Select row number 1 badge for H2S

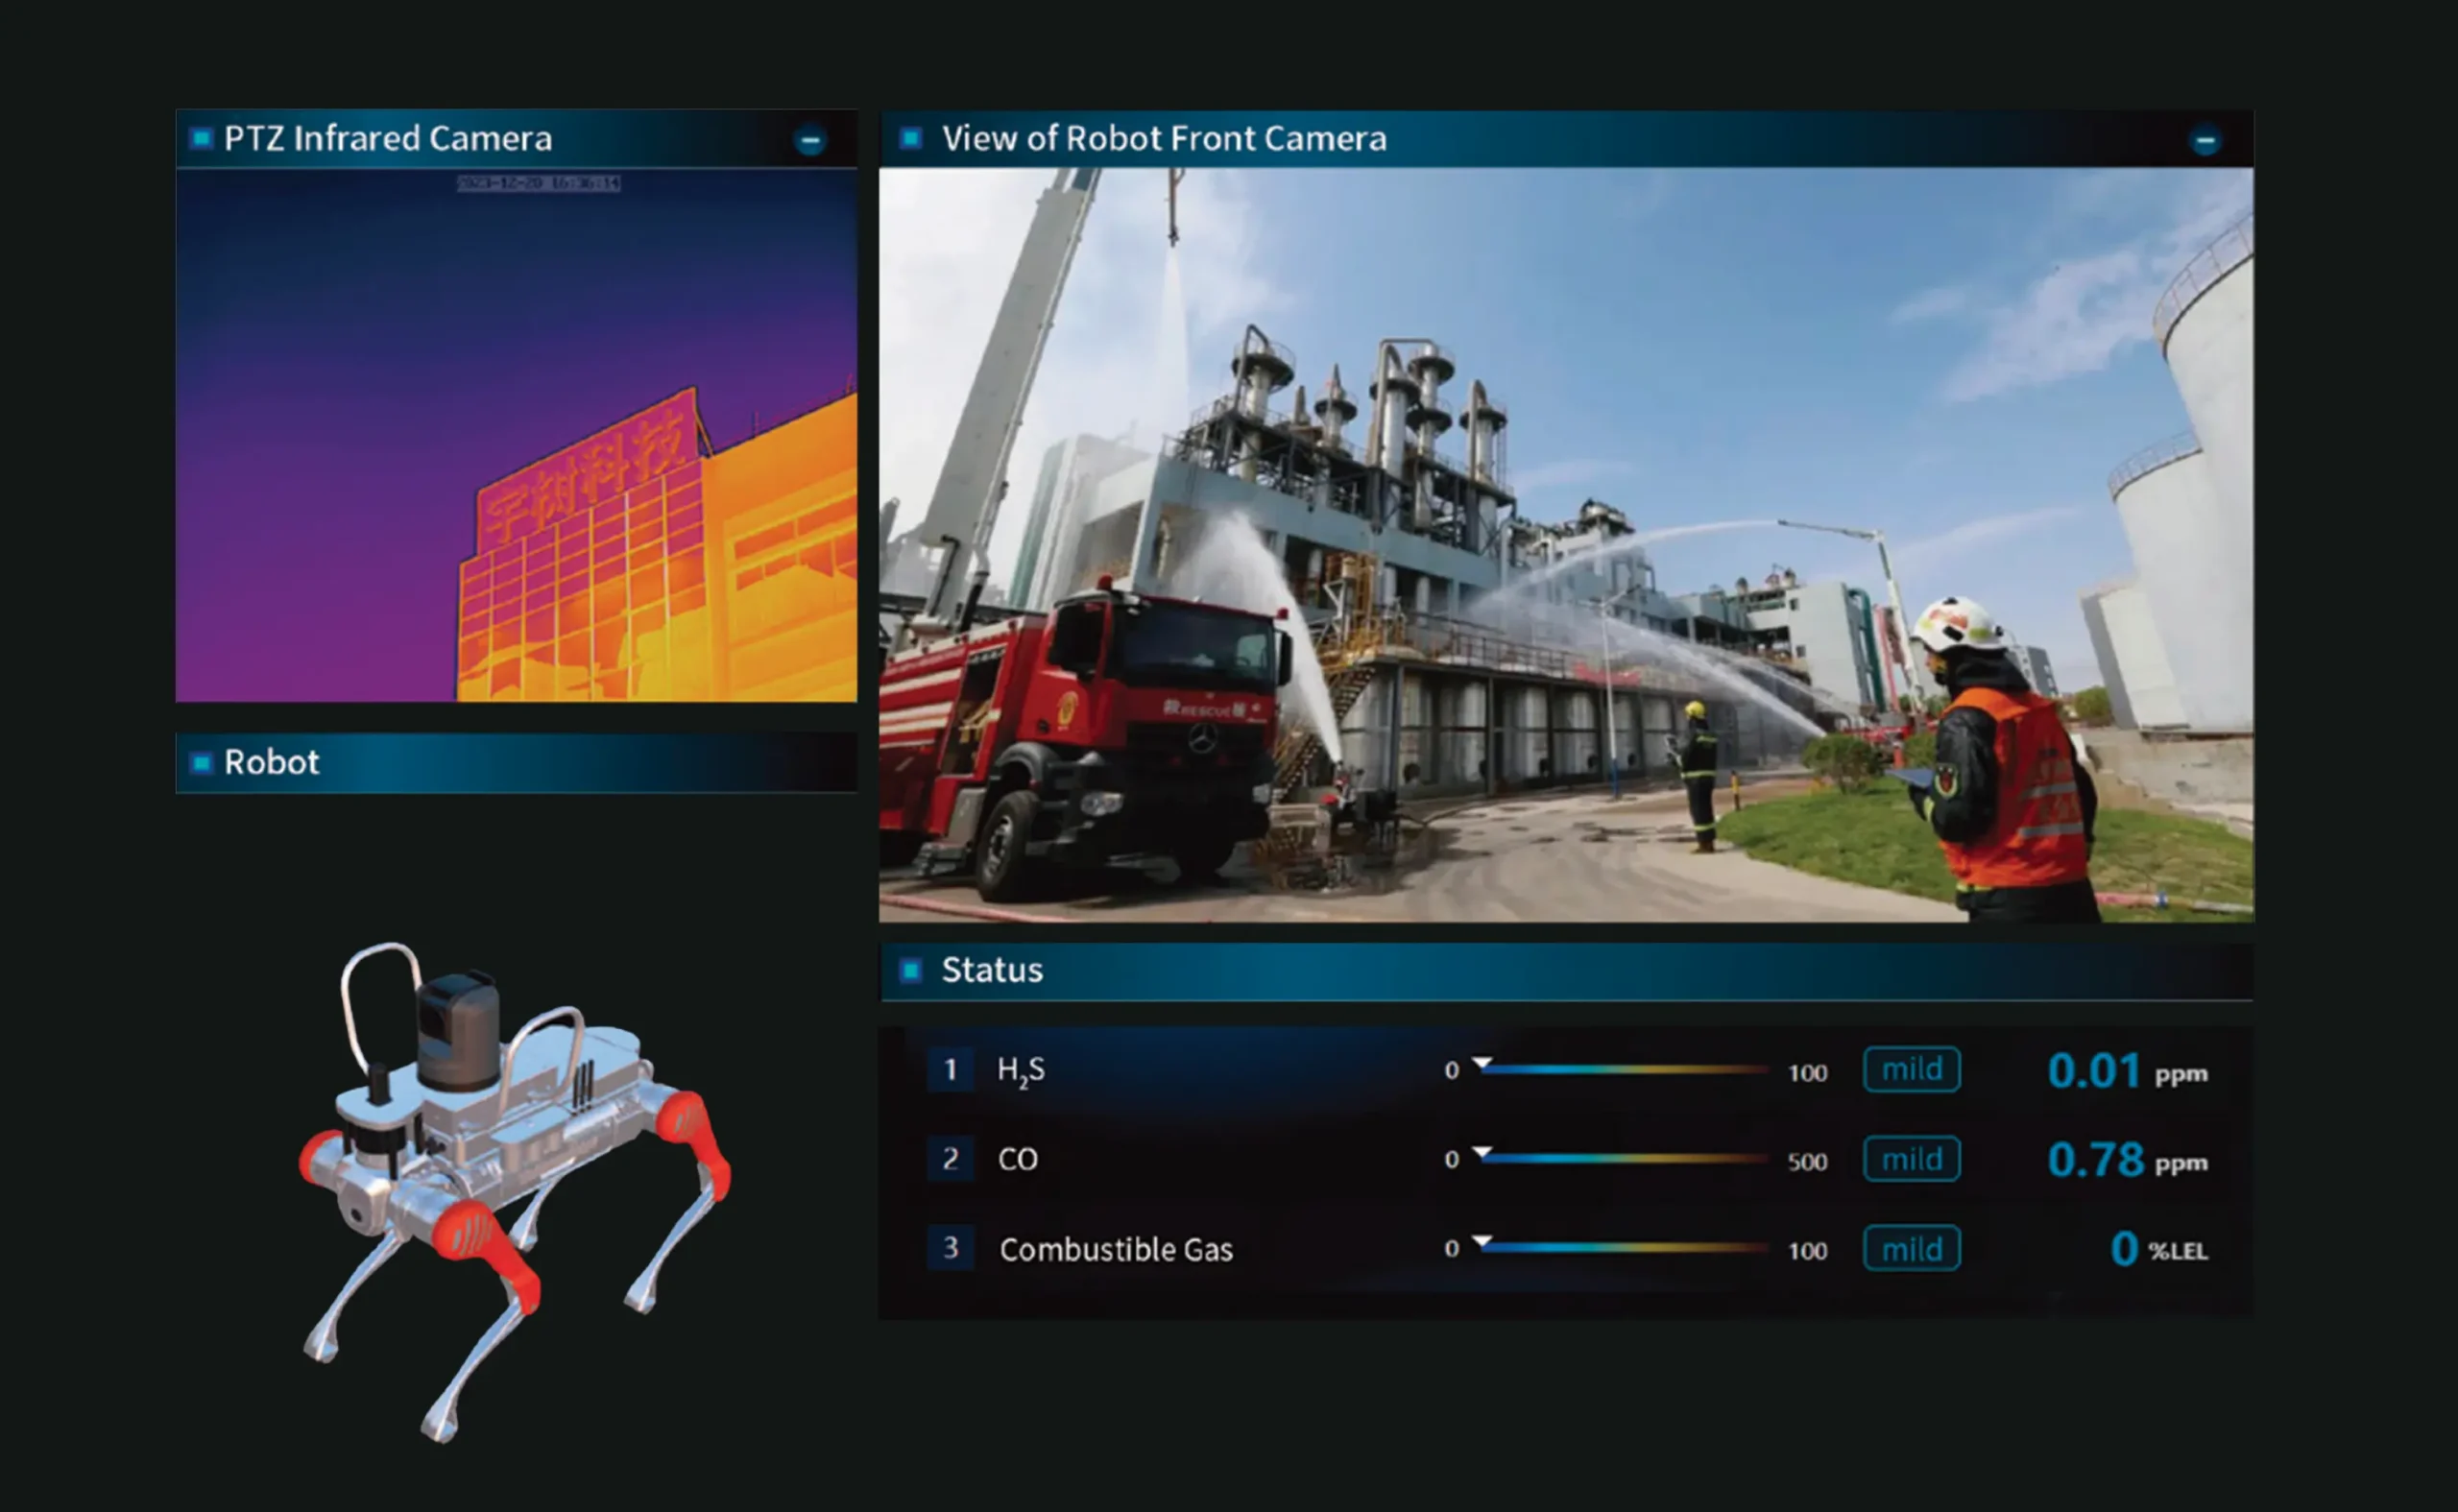pyautogui.click(x=950, y=1070)
